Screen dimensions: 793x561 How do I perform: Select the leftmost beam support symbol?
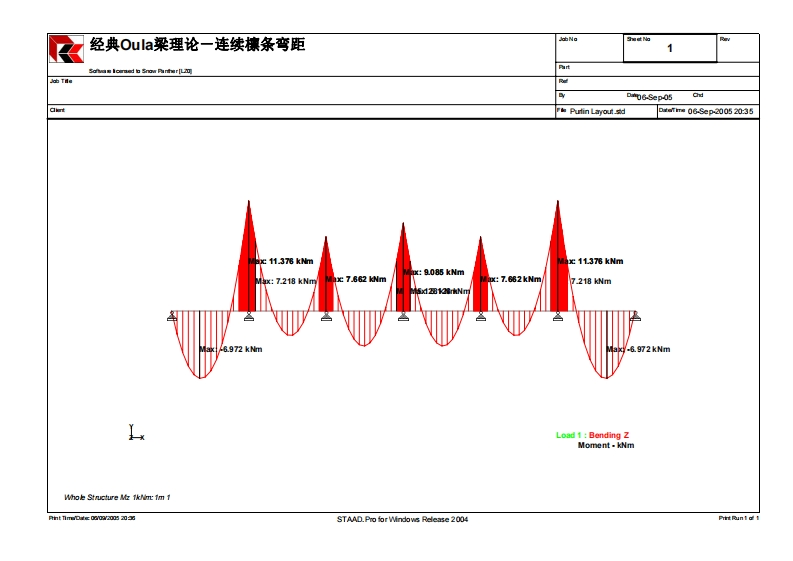tap(172, 317)
